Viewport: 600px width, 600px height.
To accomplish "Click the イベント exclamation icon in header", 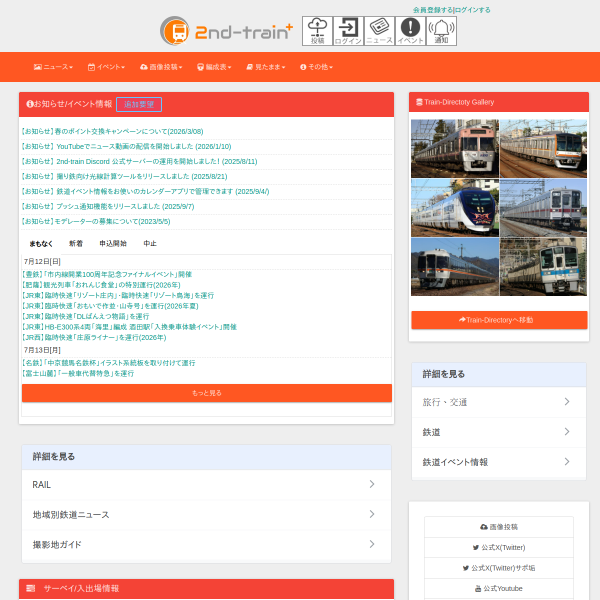I will pos(410,31).
